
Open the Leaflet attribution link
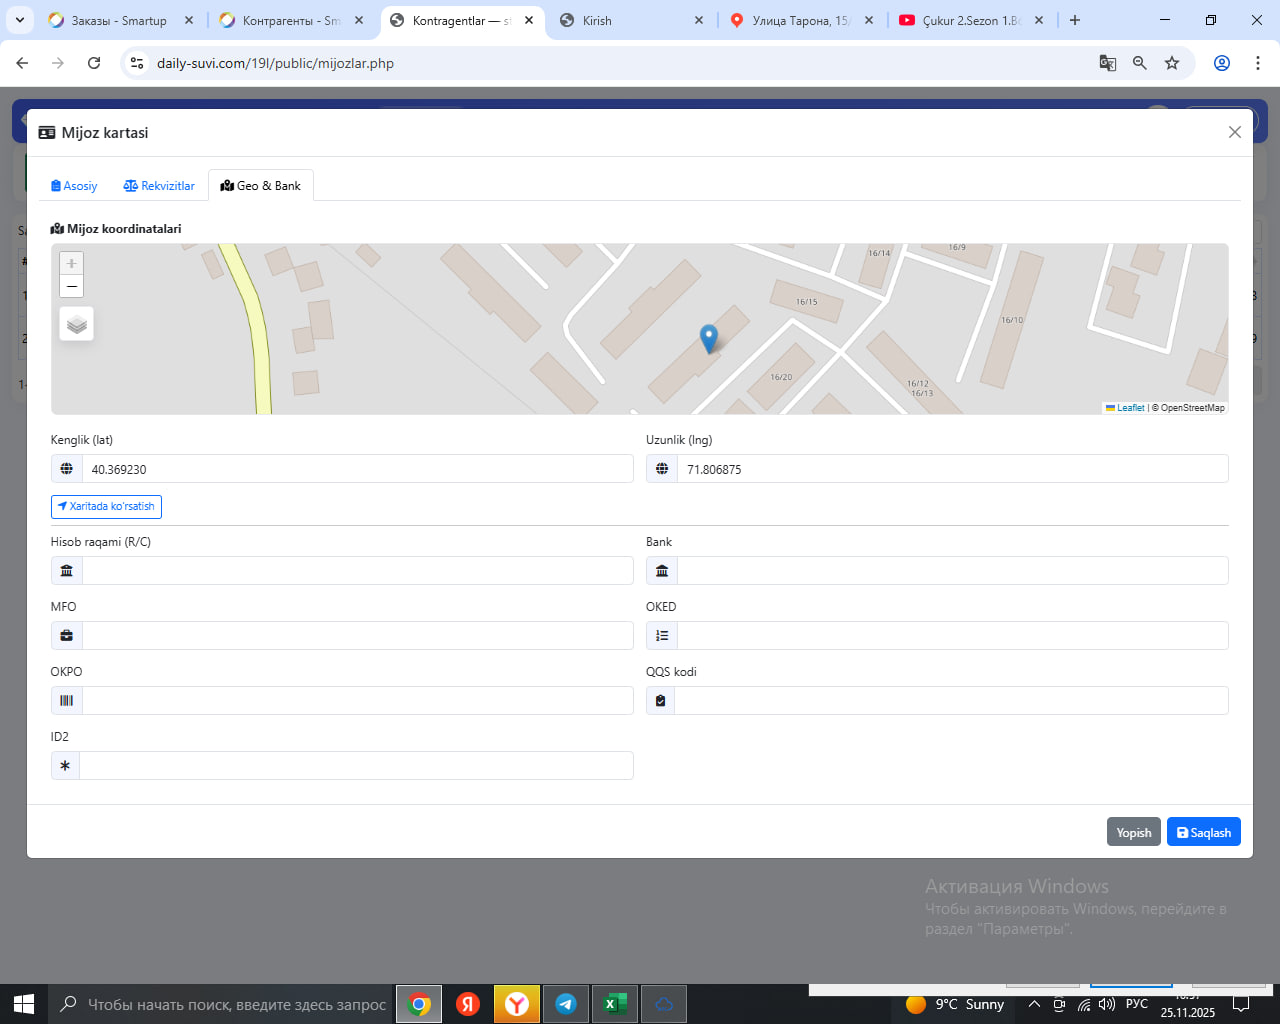[1130, 408]
